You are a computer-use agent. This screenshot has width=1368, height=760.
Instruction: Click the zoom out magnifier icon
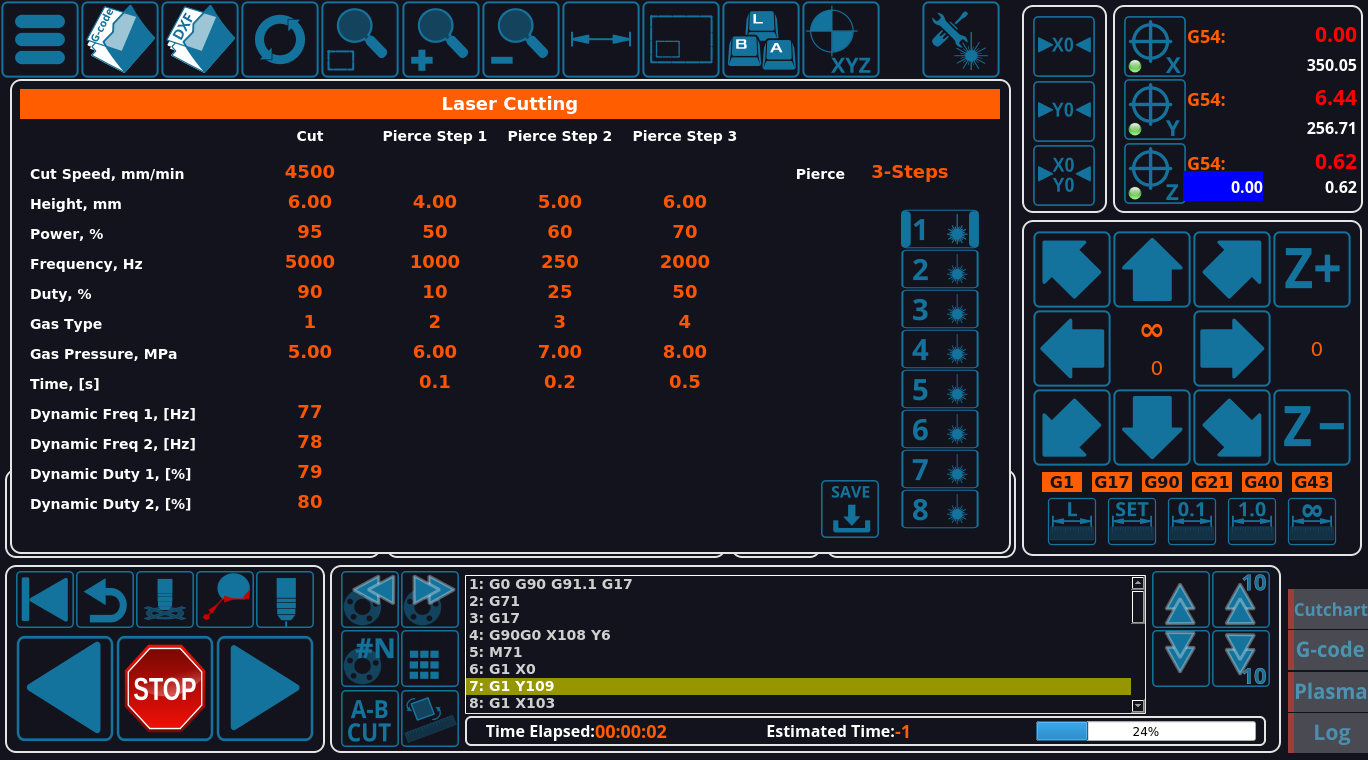coord(520,40)
